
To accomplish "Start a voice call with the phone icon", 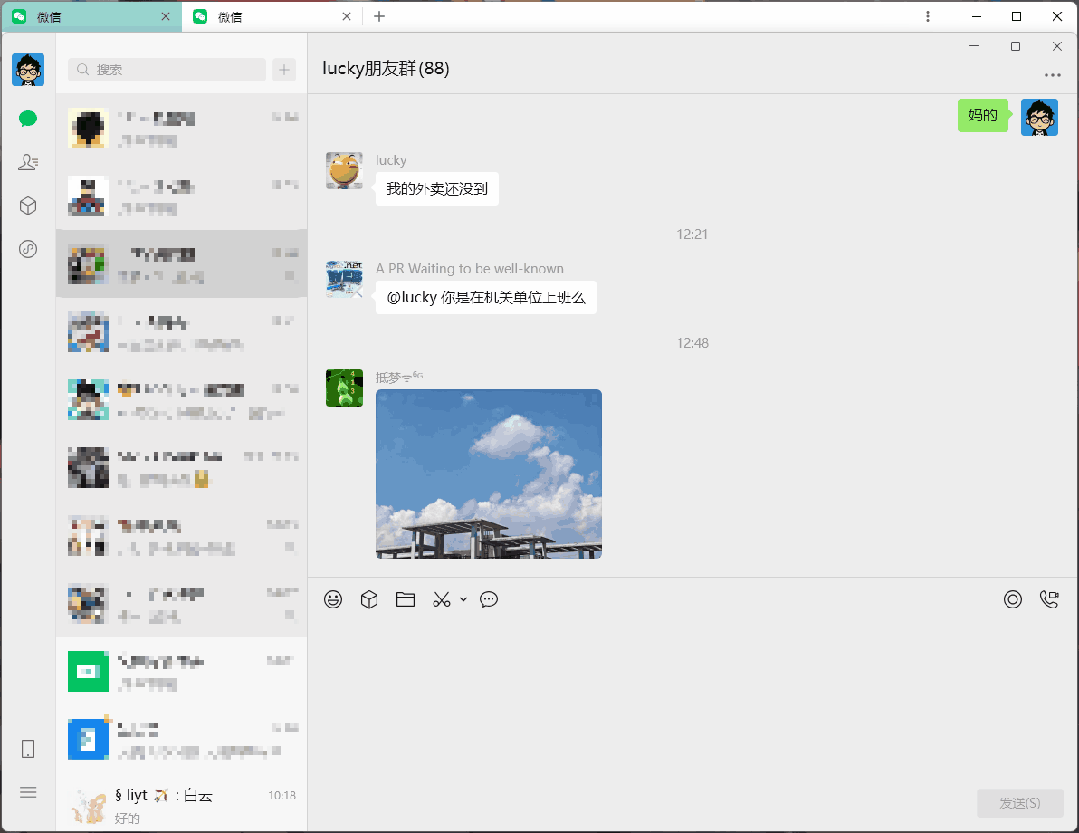I will 1049,600.
